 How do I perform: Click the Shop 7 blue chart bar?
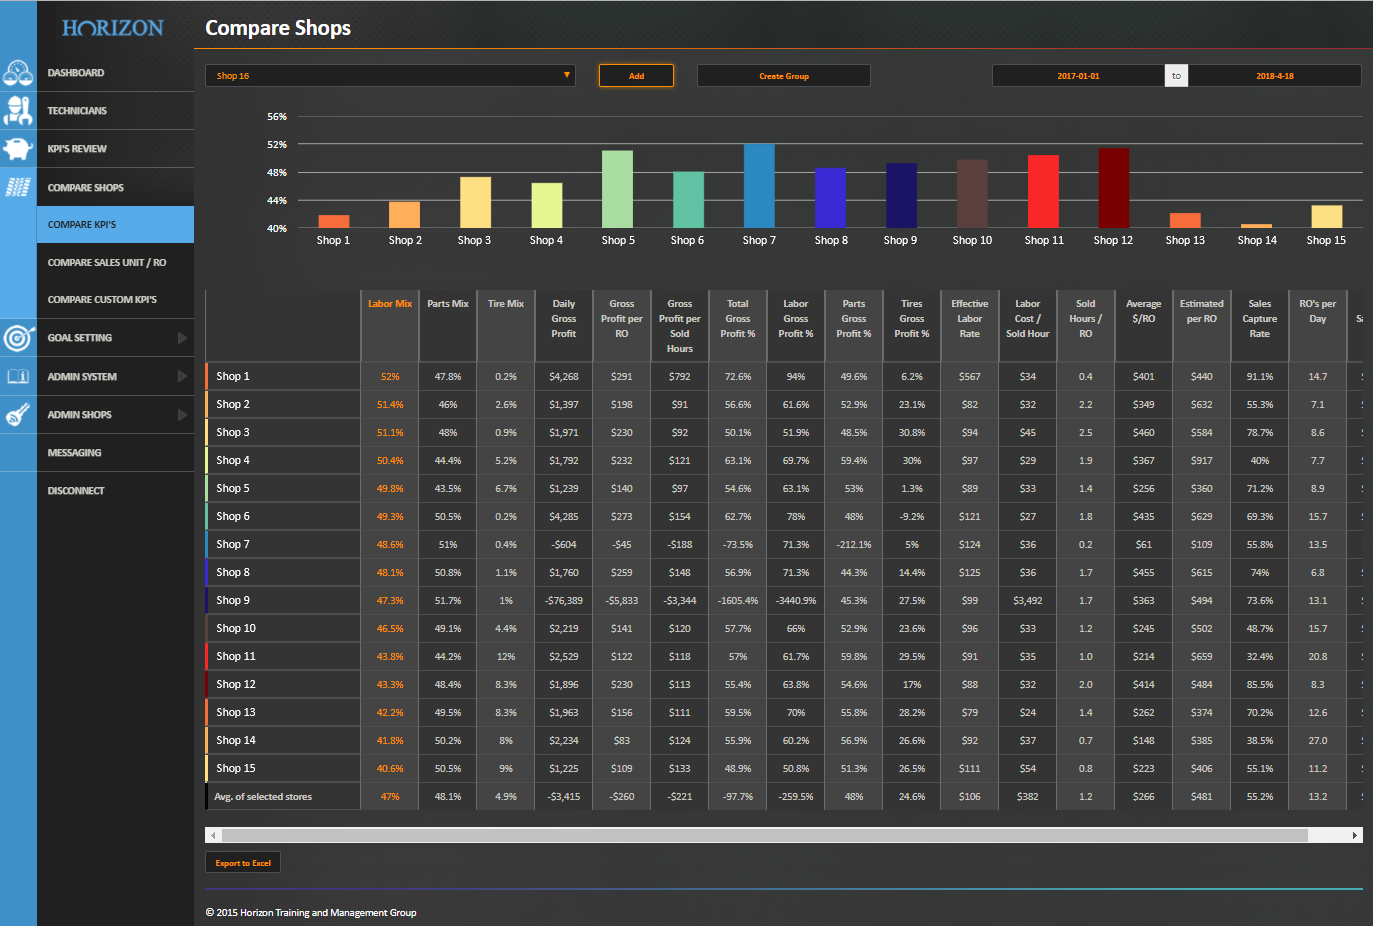point(759,186)
